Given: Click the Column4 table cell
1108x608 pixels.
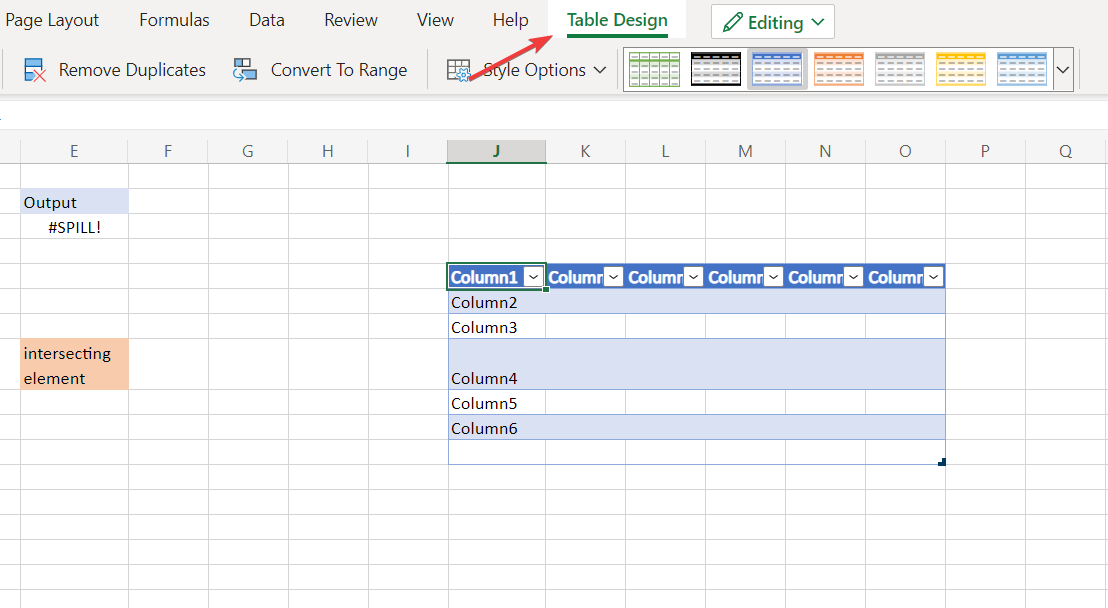Looking at the screenshot, I should pos(497,365).
